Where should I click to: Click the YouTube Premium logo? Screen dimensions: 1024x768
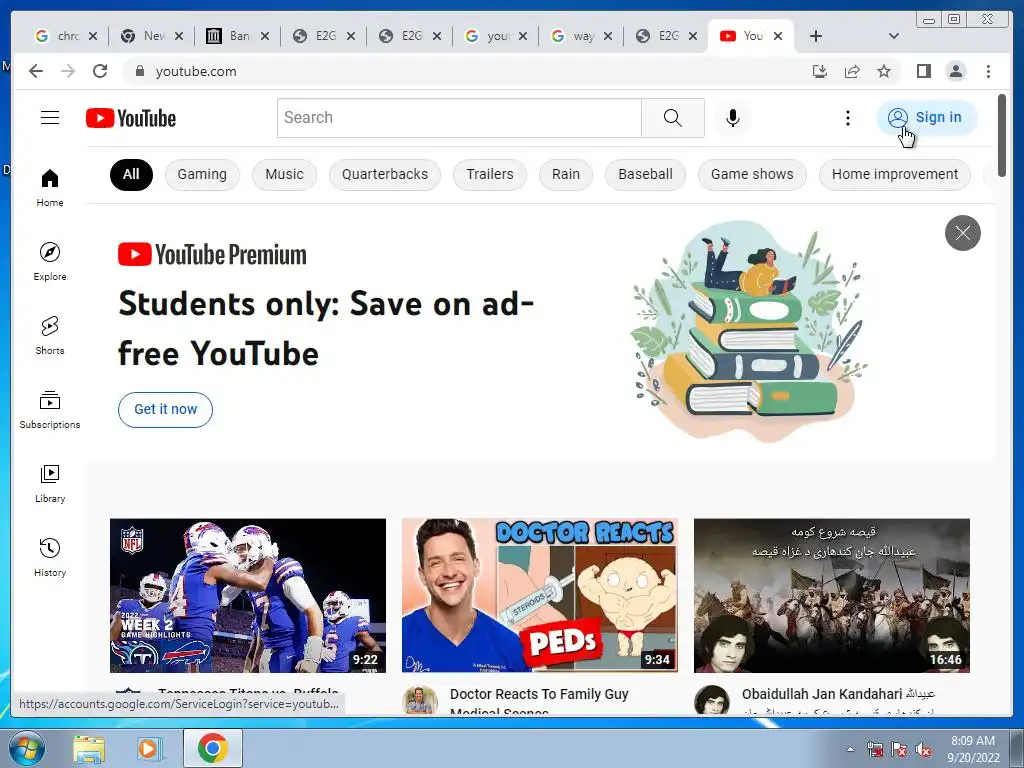point(212,255)
